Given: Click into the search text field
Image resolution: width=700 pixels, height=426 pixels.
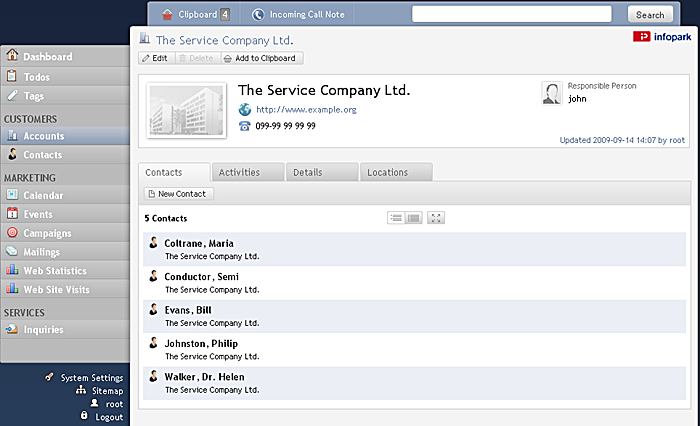Looking at the screenshot, I should pyautogui.click(x=512, y=14).
